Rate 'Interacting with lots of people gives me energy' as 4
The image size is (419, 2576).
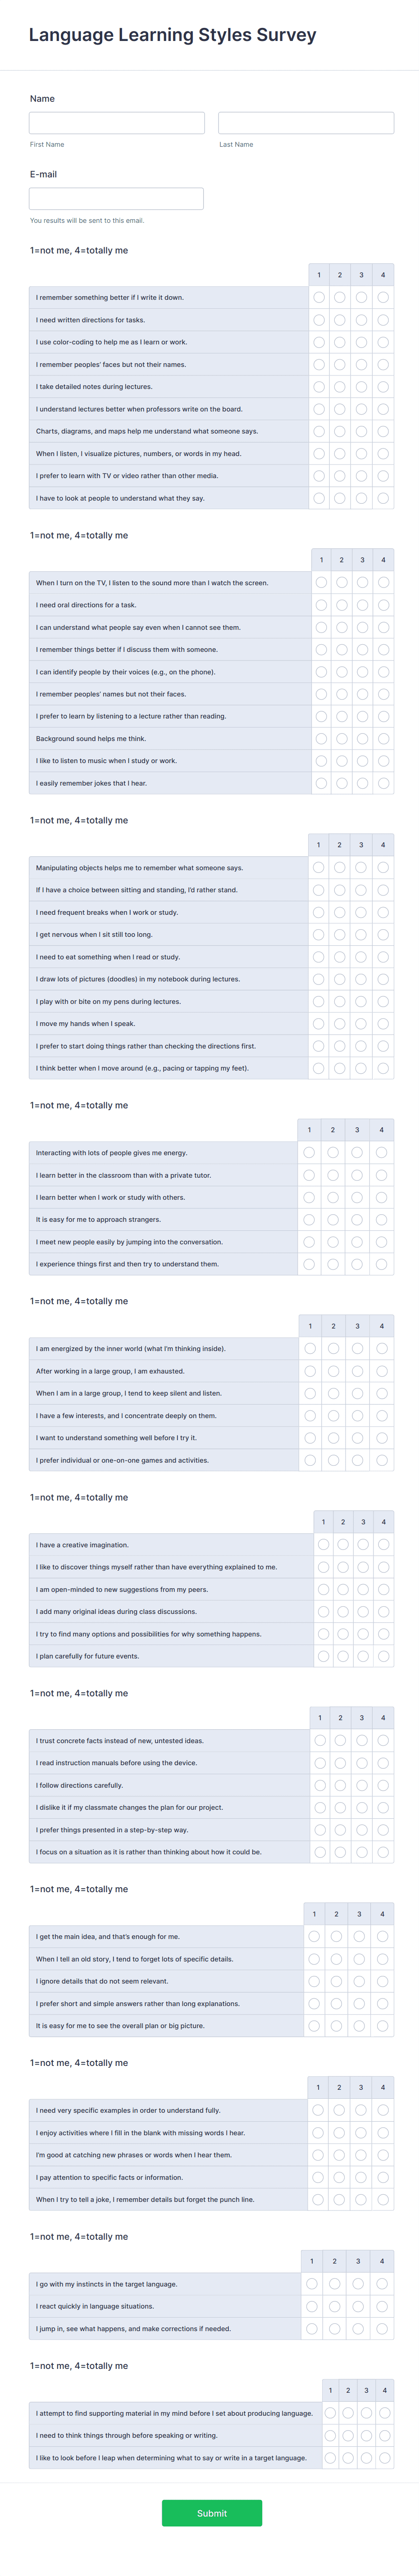coord(382,1151)
